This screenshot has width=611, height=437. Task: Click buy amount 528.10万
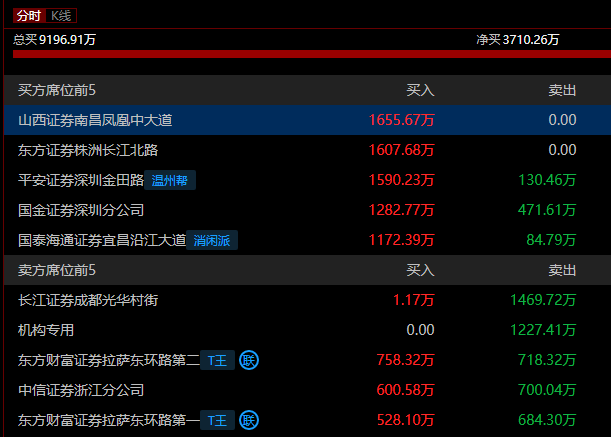click(405, 420)
